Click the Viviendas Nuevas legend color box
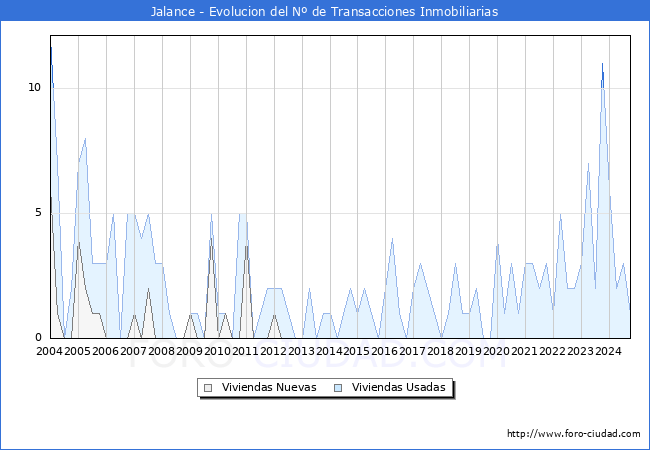Image resolution: width=650 pixels, height=450 pixels. (208, 388)
